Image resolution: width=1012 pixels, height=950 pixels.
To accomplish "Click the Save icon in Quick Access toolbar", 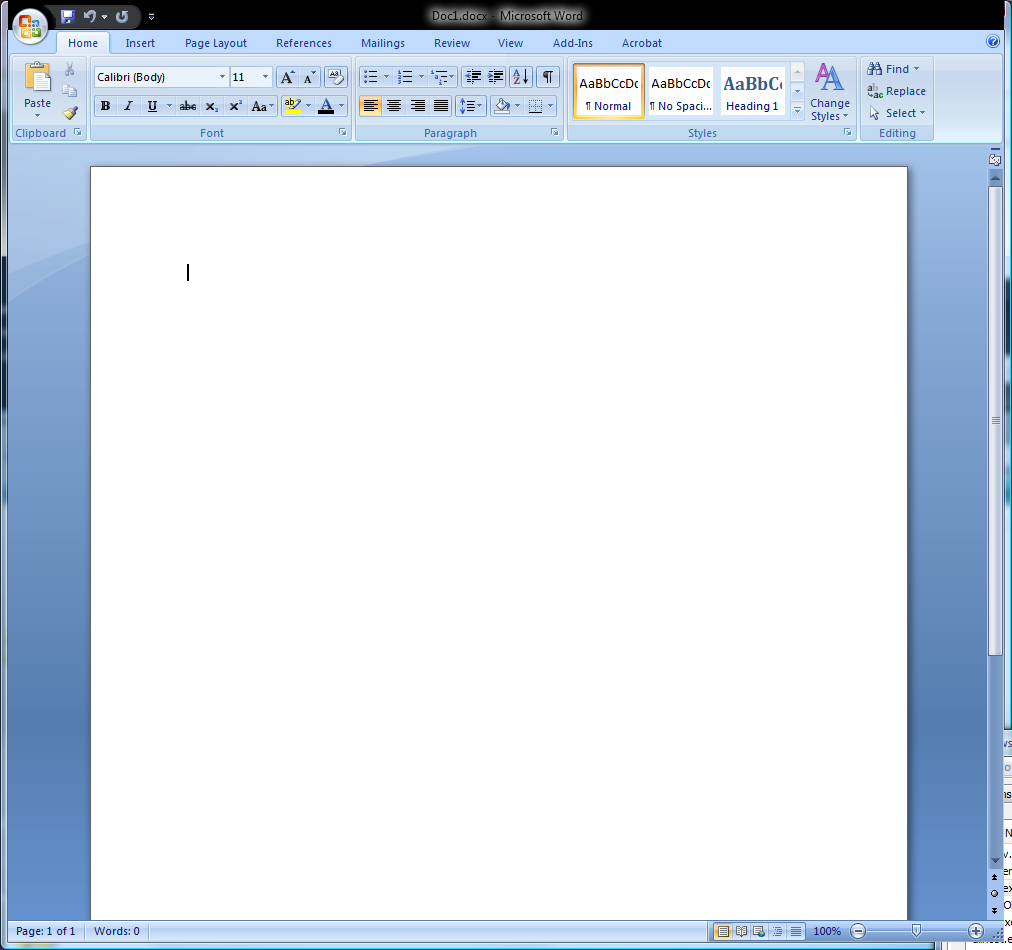I will point(67,16).
